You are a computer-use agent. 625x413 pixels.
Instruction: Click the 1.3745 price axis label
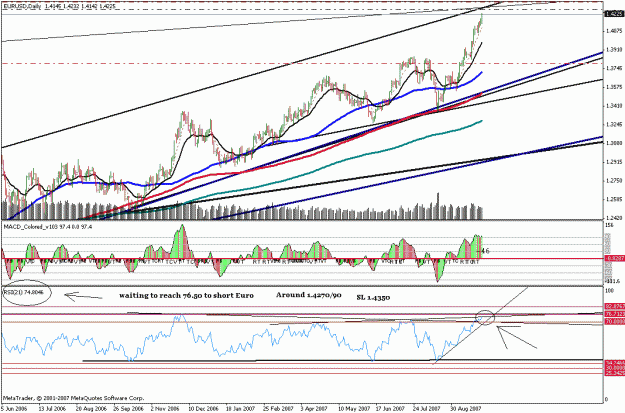pyautogui.click(x=614, y=68)
